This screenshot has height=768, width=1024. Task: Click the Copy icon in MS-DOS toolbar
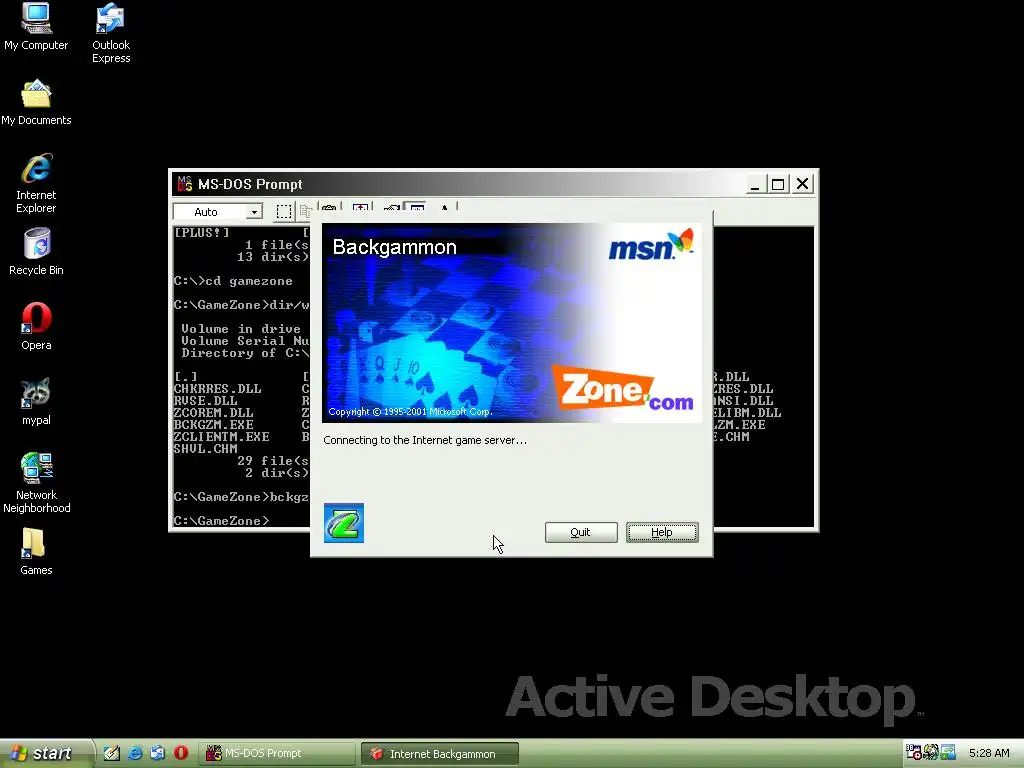(305, 212)
